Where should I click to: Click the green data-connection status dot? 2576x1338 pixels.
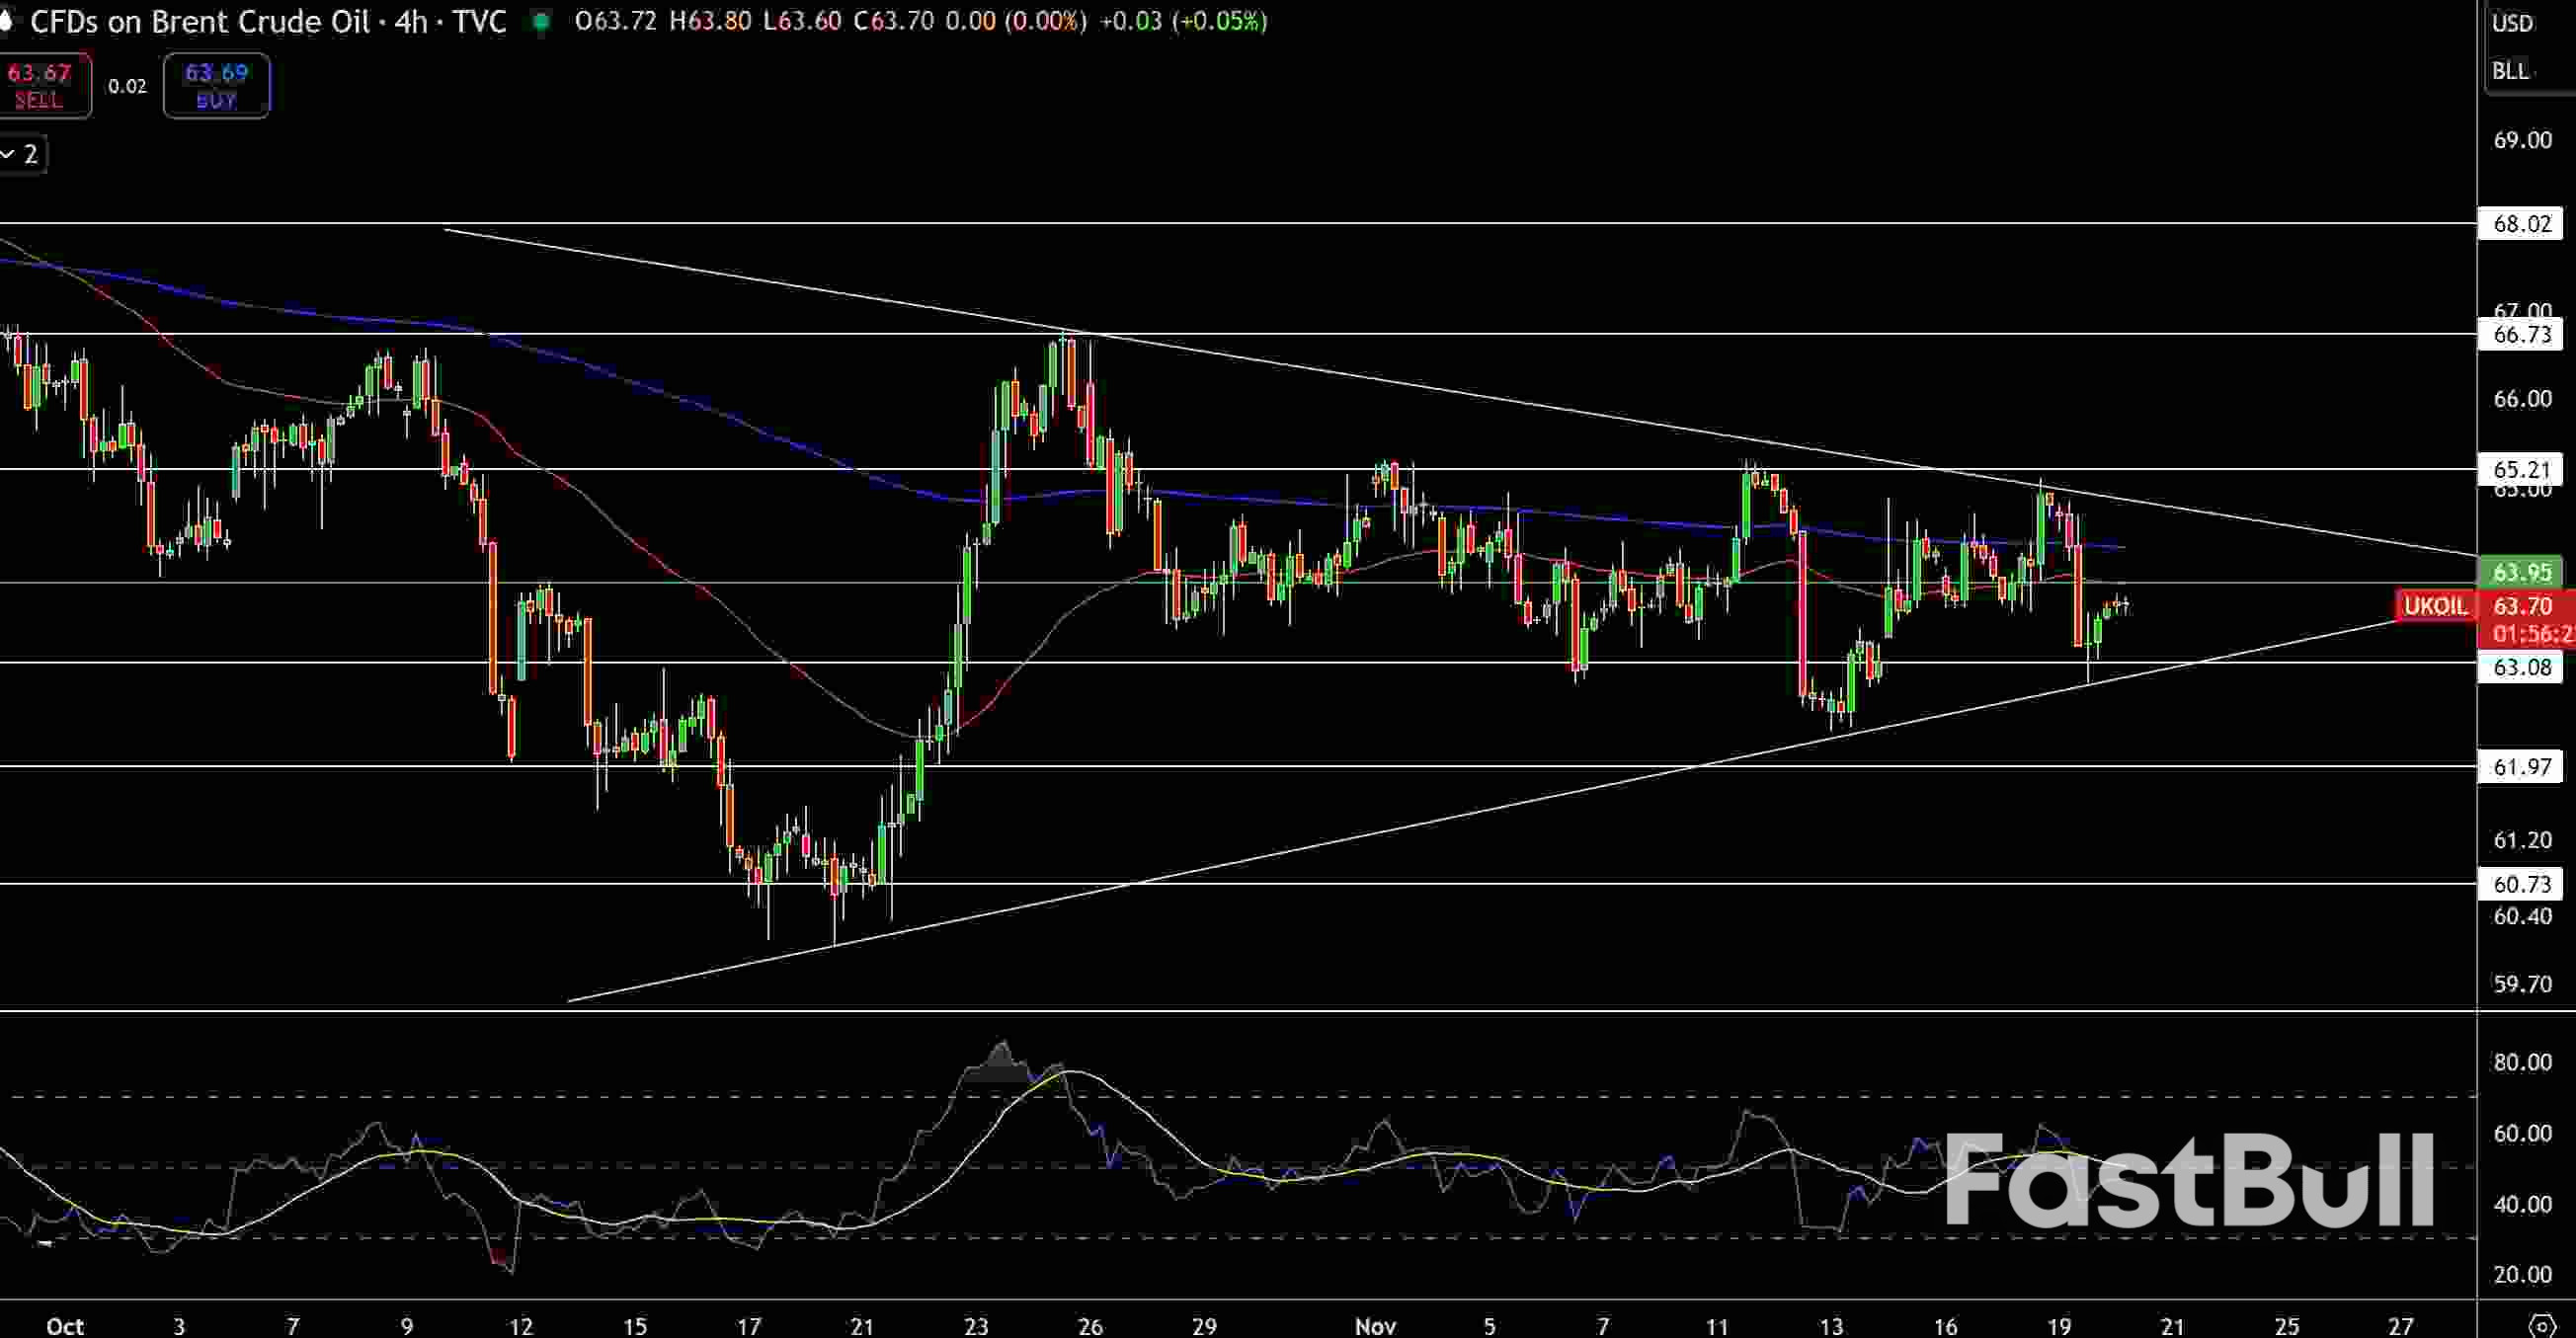tap(540, 21)
